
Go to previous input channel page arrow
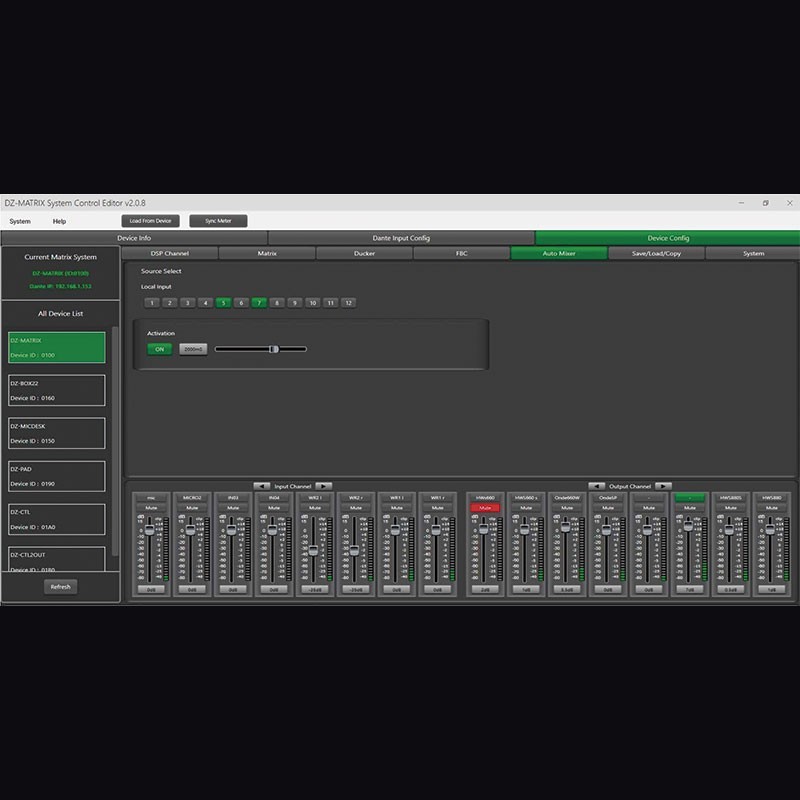click(x=262, y=486)
